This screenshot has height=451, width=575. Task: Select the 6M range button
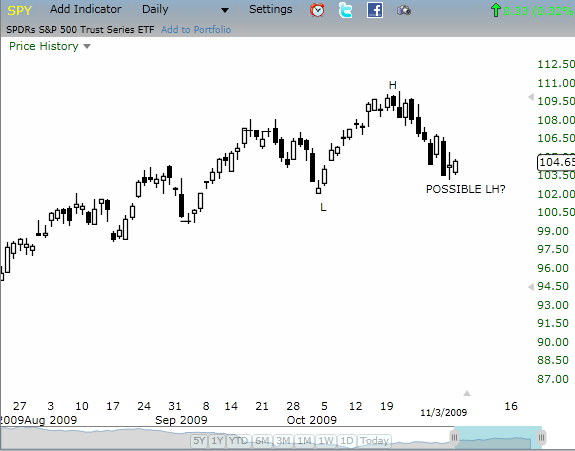coord(262,440)
